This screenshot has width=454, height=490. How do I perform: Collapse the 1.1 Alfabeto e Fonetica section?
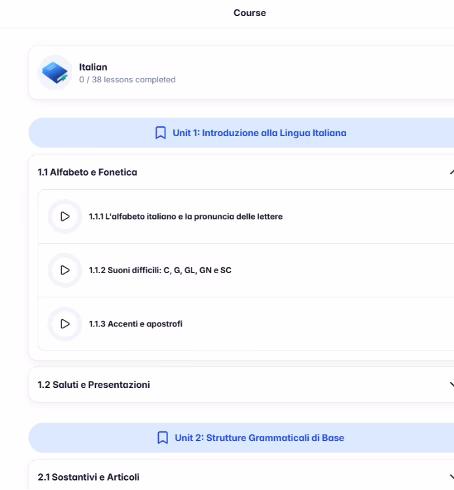451,172
